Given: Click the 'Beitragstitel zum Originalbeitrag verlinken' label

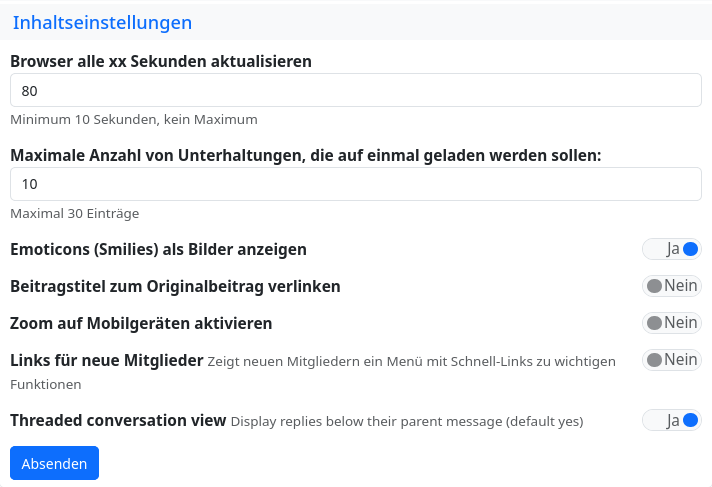Looking at the screenshot, I should coord(175,286).
